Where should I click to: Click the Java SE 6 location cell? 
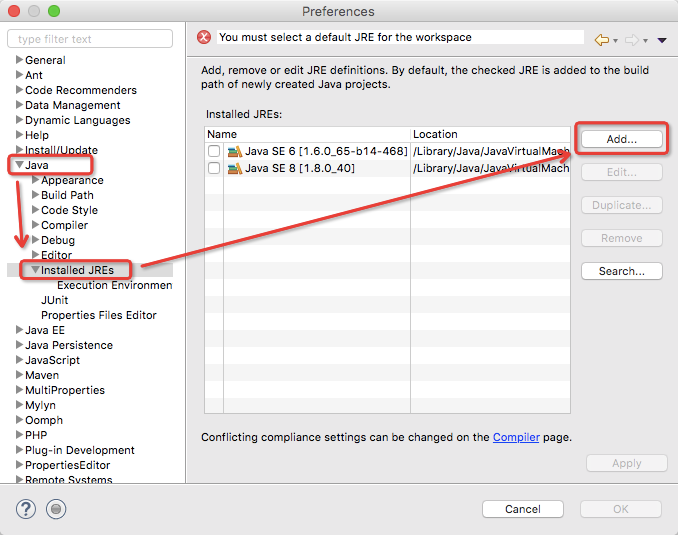491,151
